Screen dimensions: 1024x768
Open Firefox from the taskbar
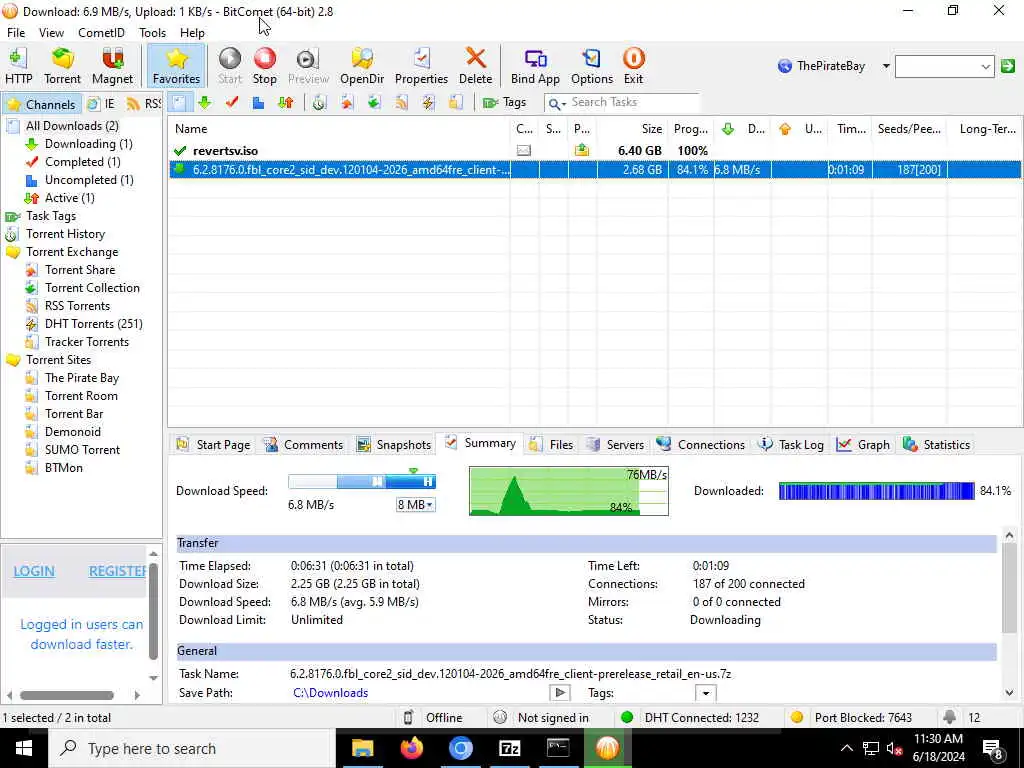(x=411, y=748)
